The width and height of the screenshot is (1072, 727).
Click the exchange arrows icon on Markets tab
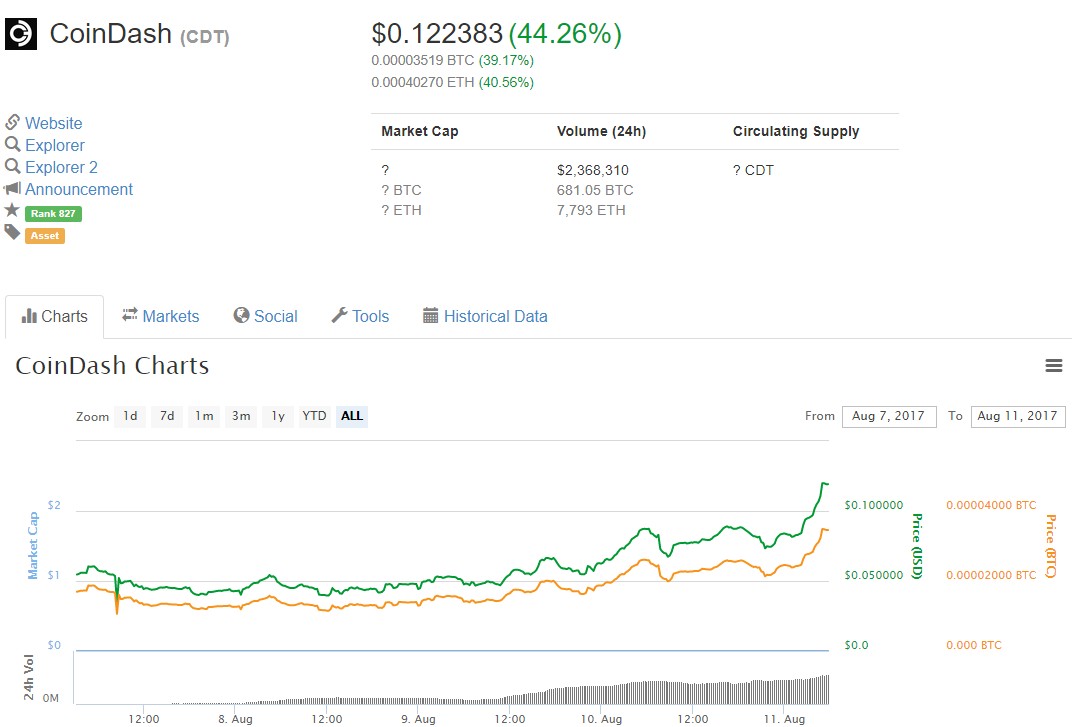(x=130, y=315)
